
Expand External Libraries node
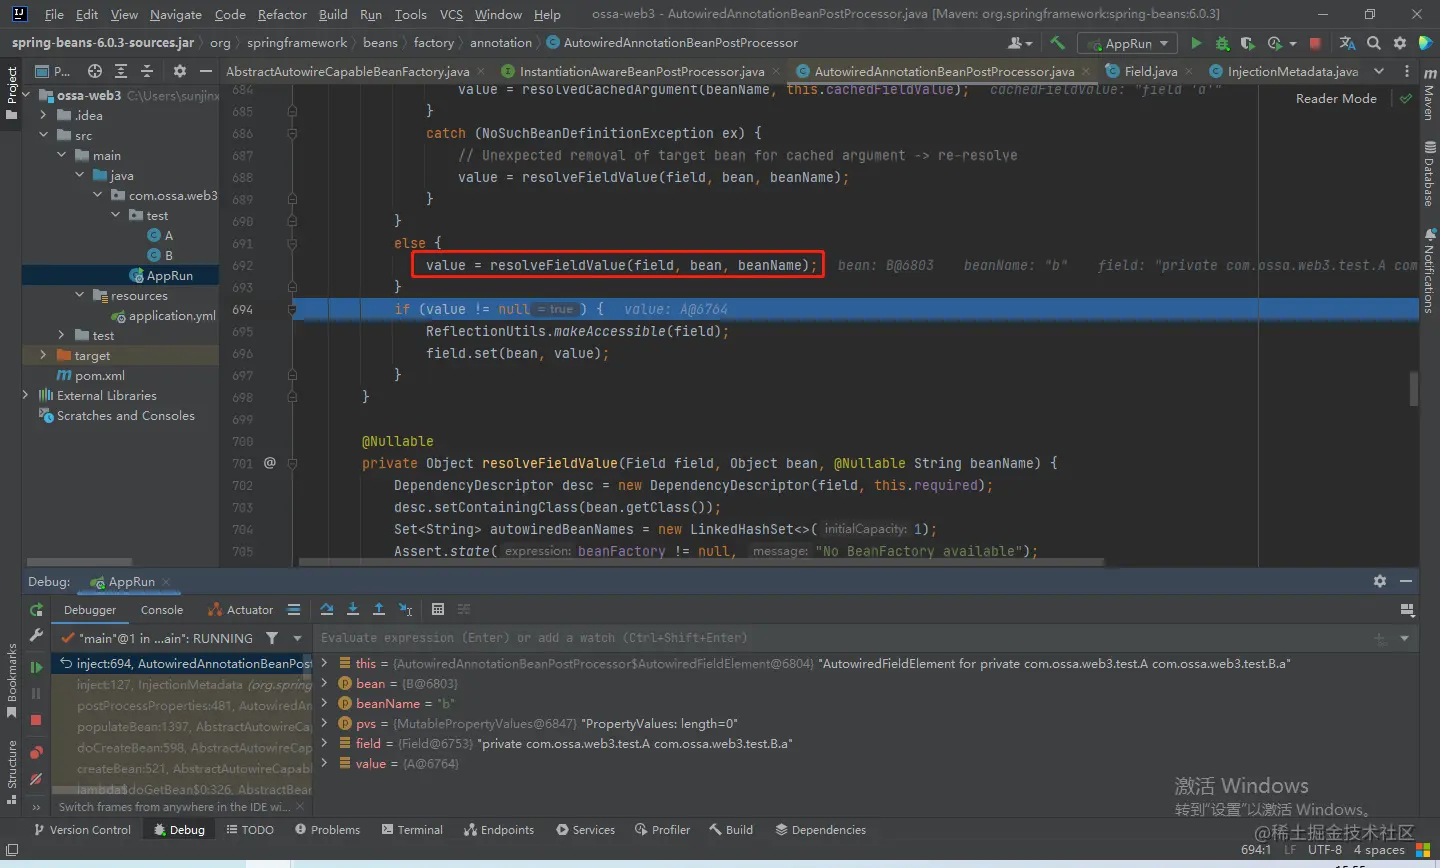pos(25,395)
